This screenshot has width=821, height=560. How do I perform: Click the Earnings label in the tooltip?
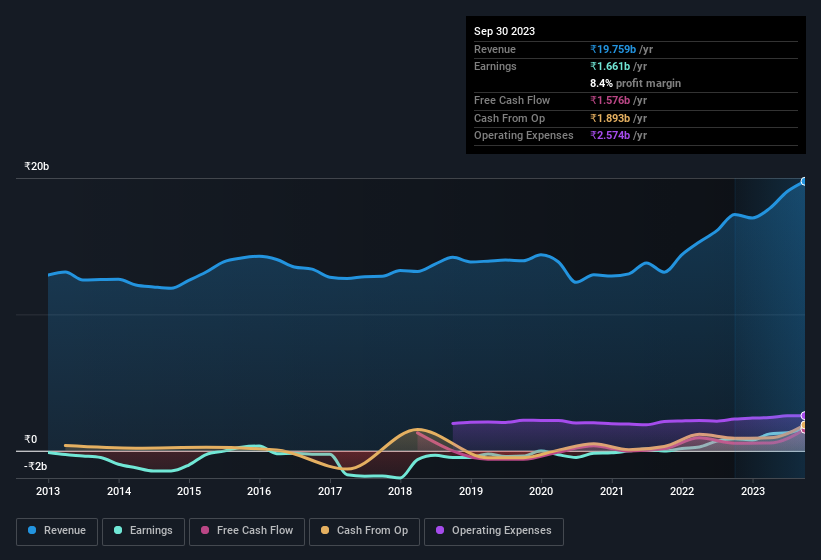point(495,66)
